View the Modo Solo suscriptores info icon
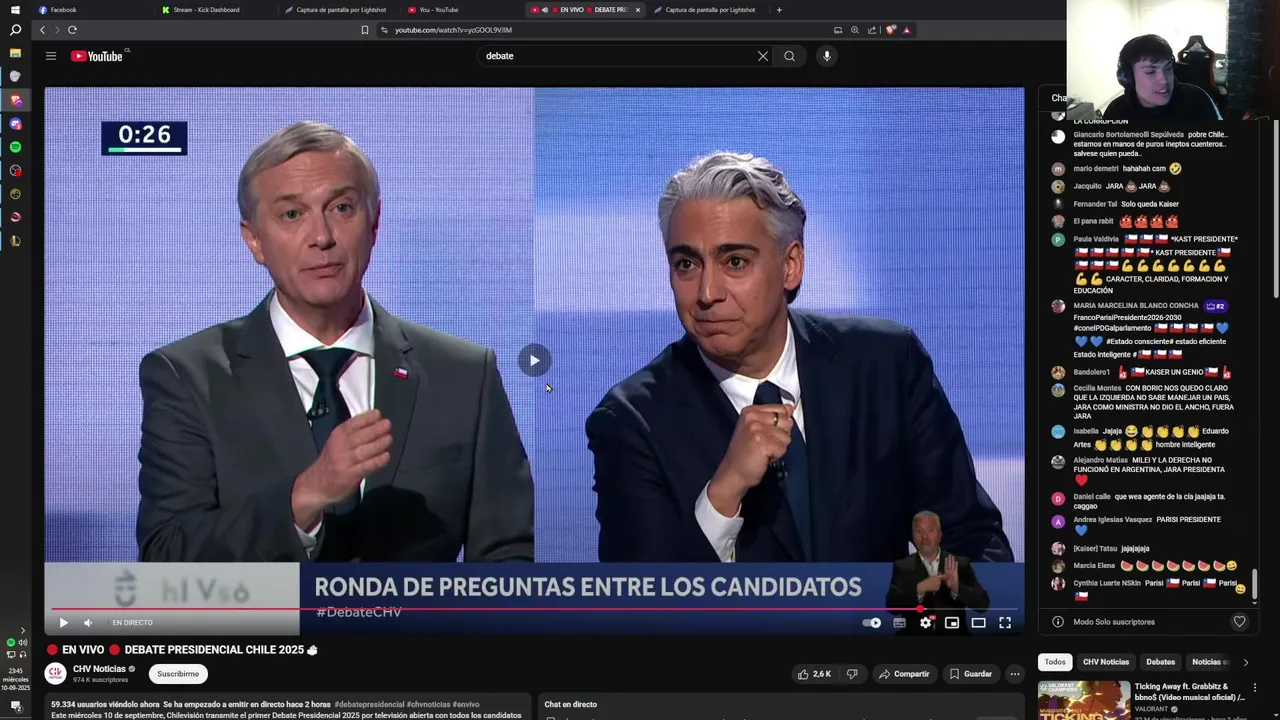The width and height of the screenshot is (1280, 720). [1058, 622]
